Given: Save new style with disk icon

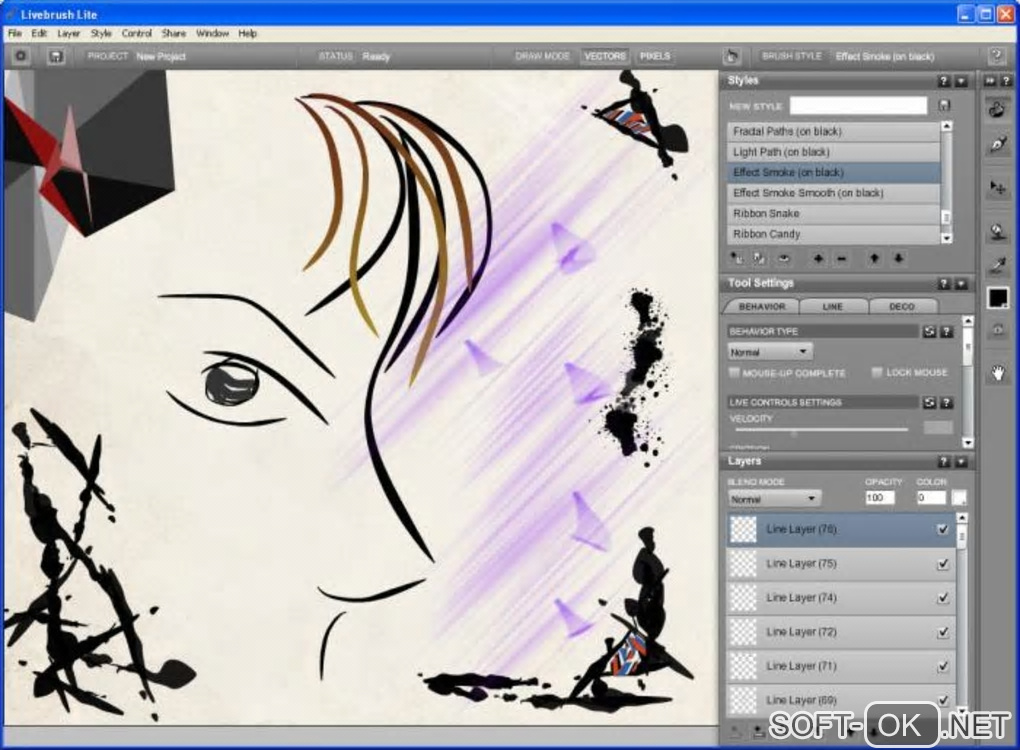Looking at the screenshot, I should click(x=944, y=105).
